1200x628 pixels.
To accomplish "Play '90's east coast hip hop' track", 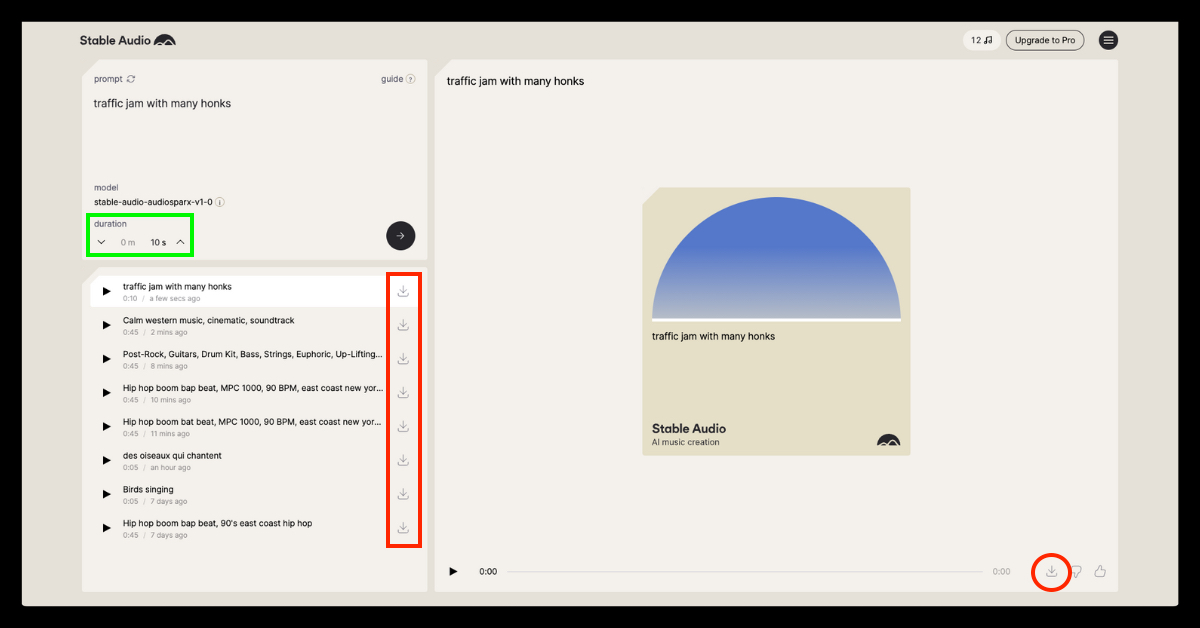I will pos(107,528).
